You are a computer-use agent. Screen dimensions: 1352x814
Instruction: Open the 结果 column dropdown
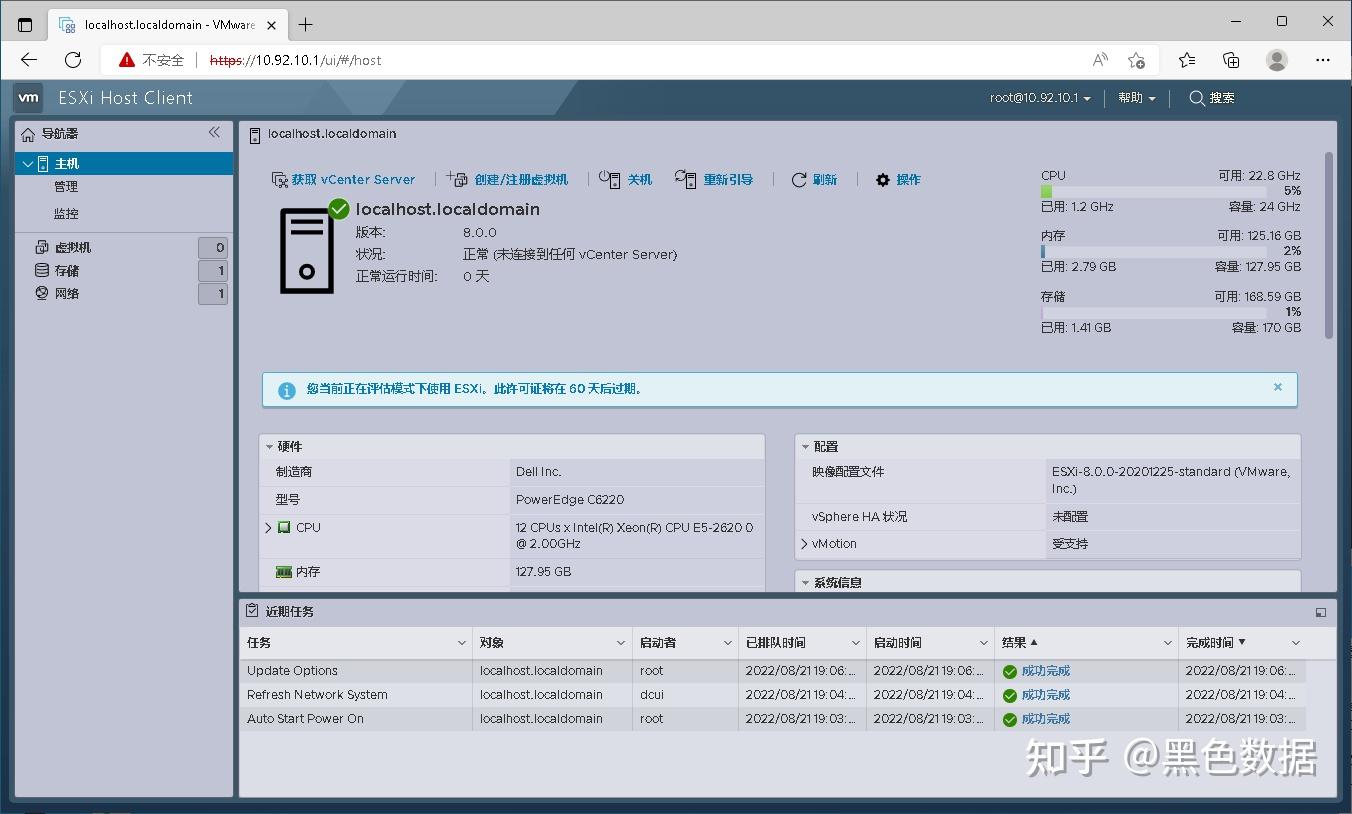click(x=1167, y=643)
